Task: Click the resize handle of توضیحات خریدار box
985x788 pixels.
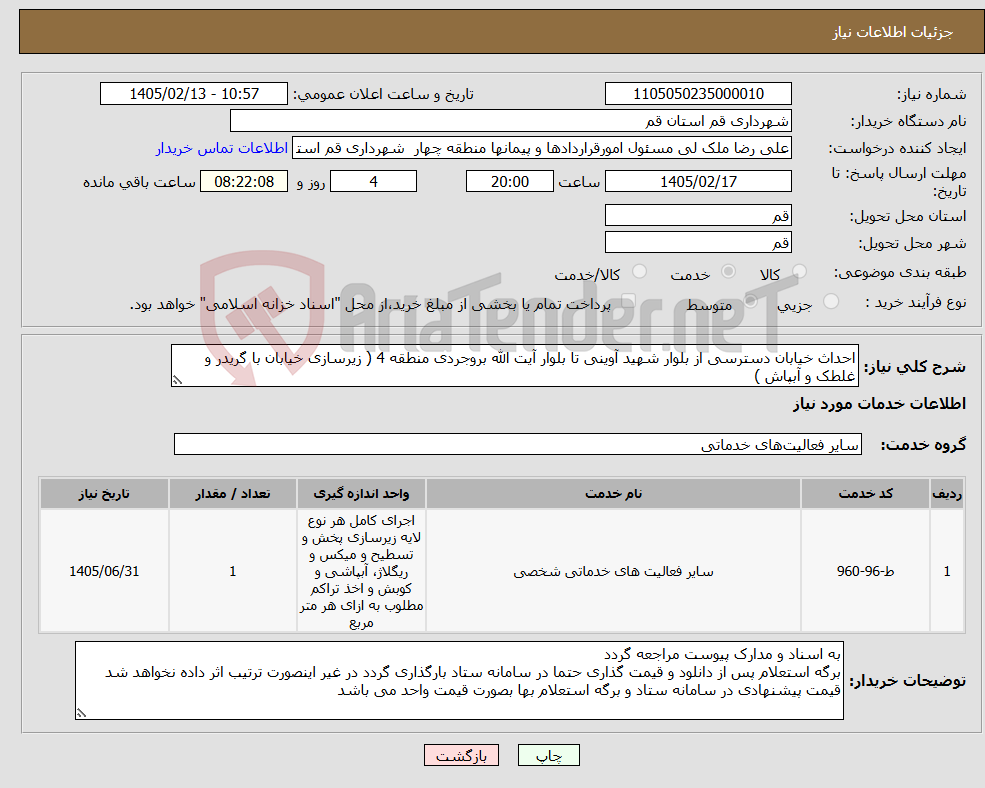Action: 81,713
